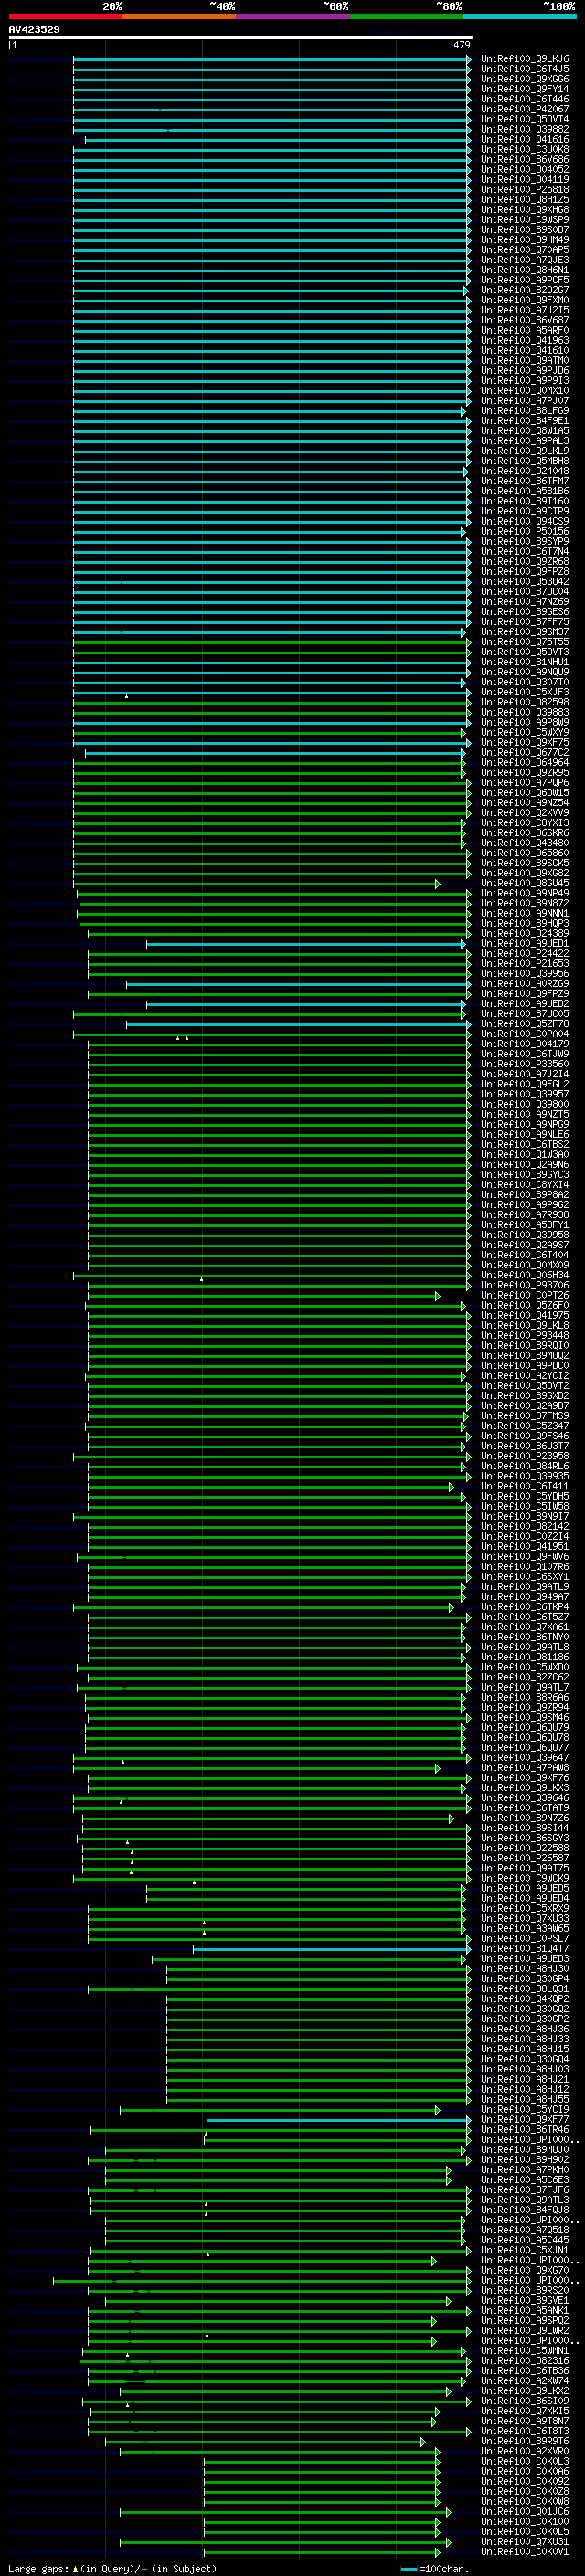
Task: Select hit label UniRef100_P25818
Action: point(525,189)
